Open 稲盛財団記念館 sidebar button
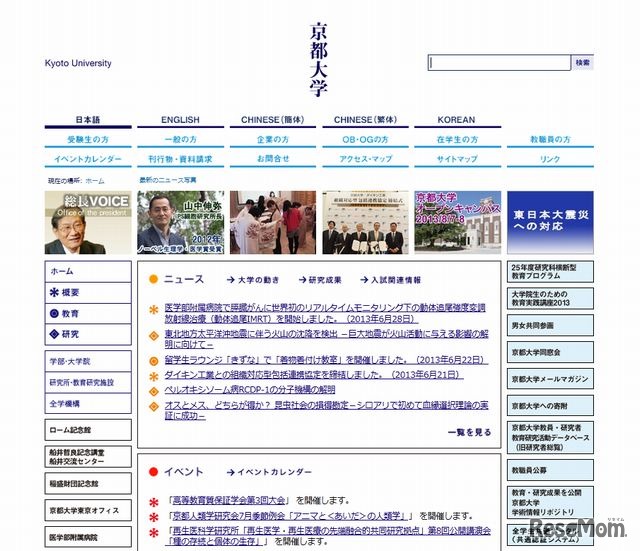The height and width of the screenshot is (551, 640). (88, 484)
